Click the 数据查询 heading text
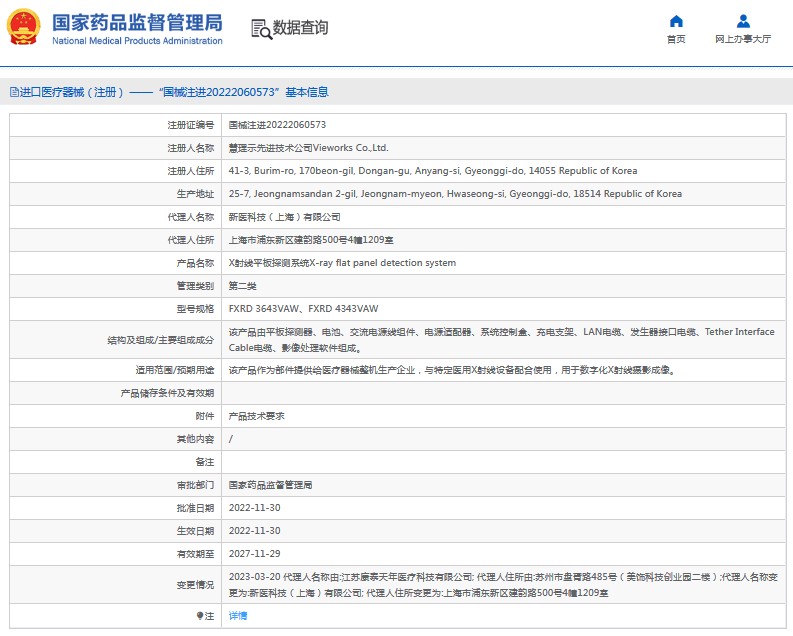This screenshot has width=793, height=636. click(x=300, y=28)
